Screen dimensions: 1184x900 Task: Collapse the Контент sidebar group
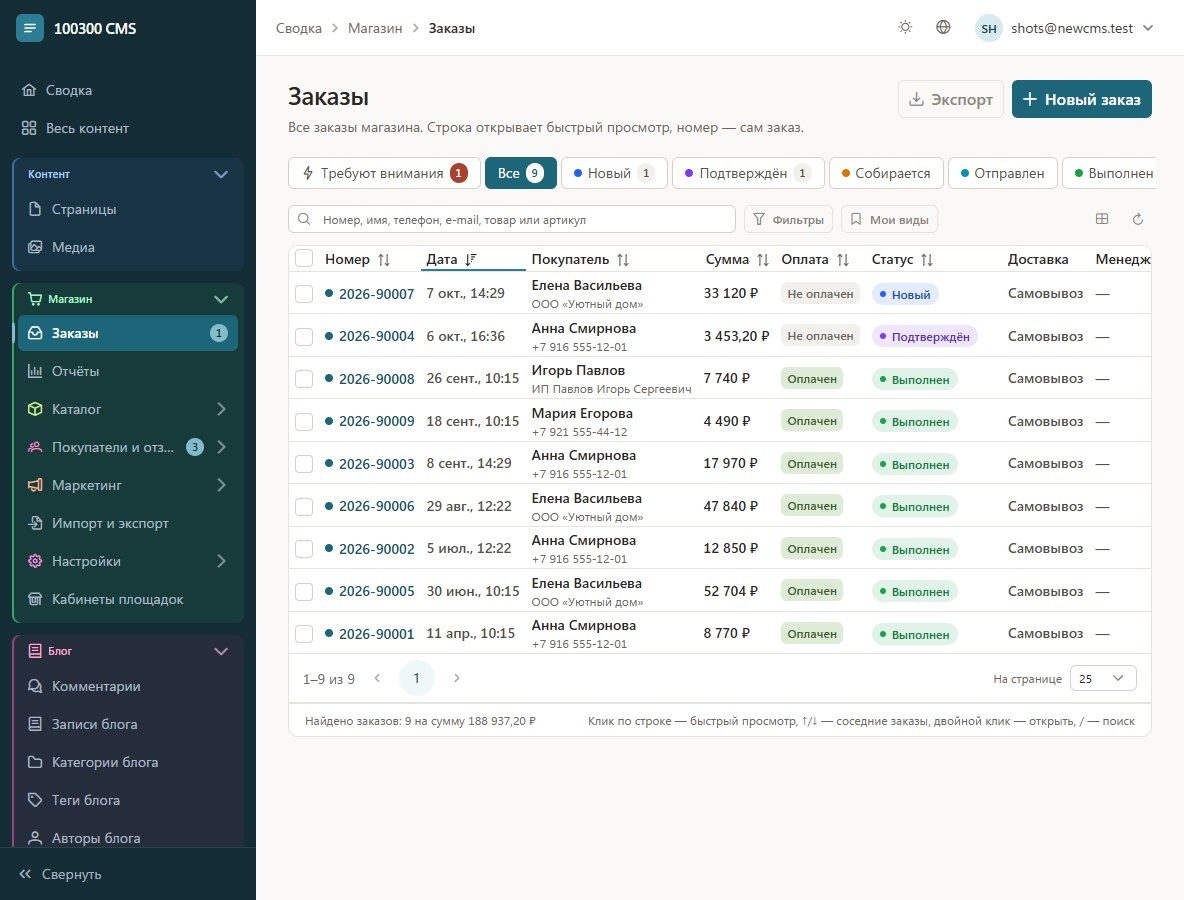click(x=220, y=174)
